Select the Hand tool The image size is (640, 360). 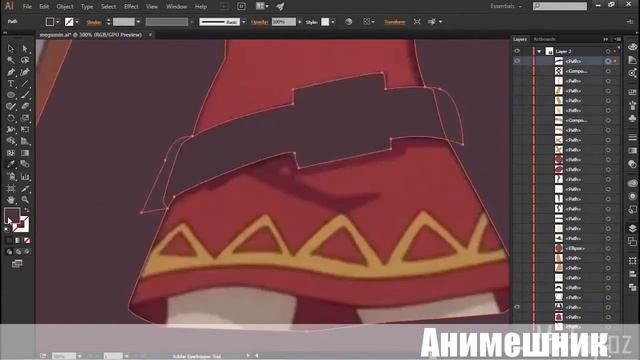[11, 200]
